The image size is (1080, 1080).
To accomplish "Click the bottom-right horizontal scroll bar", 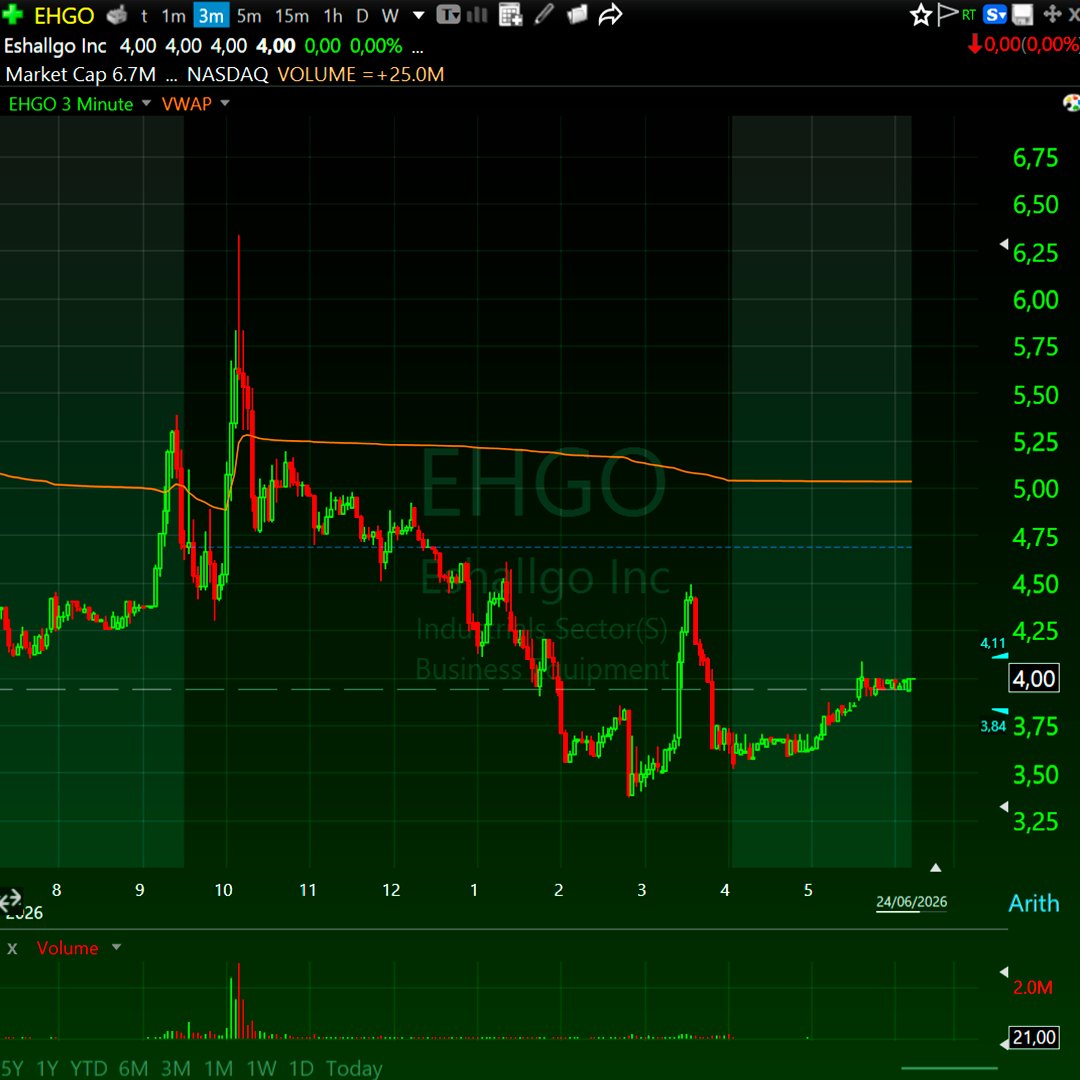I will [x=949, y=1069].
